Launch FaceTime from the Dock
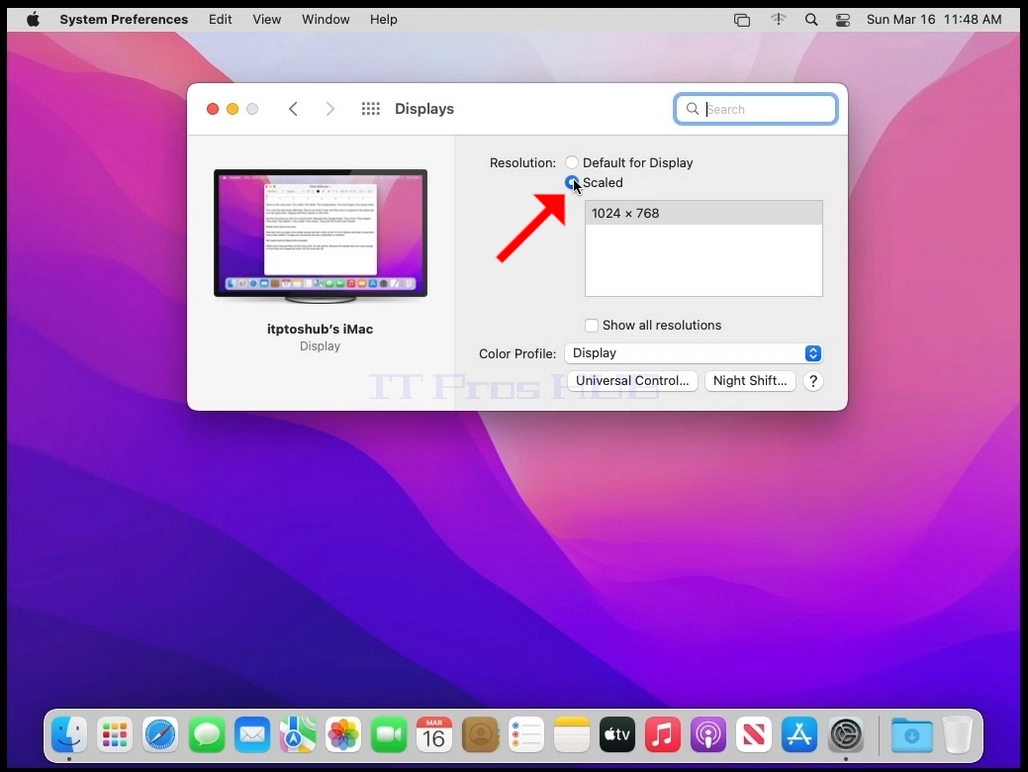The image size is (1028, 772). (389, 735)
